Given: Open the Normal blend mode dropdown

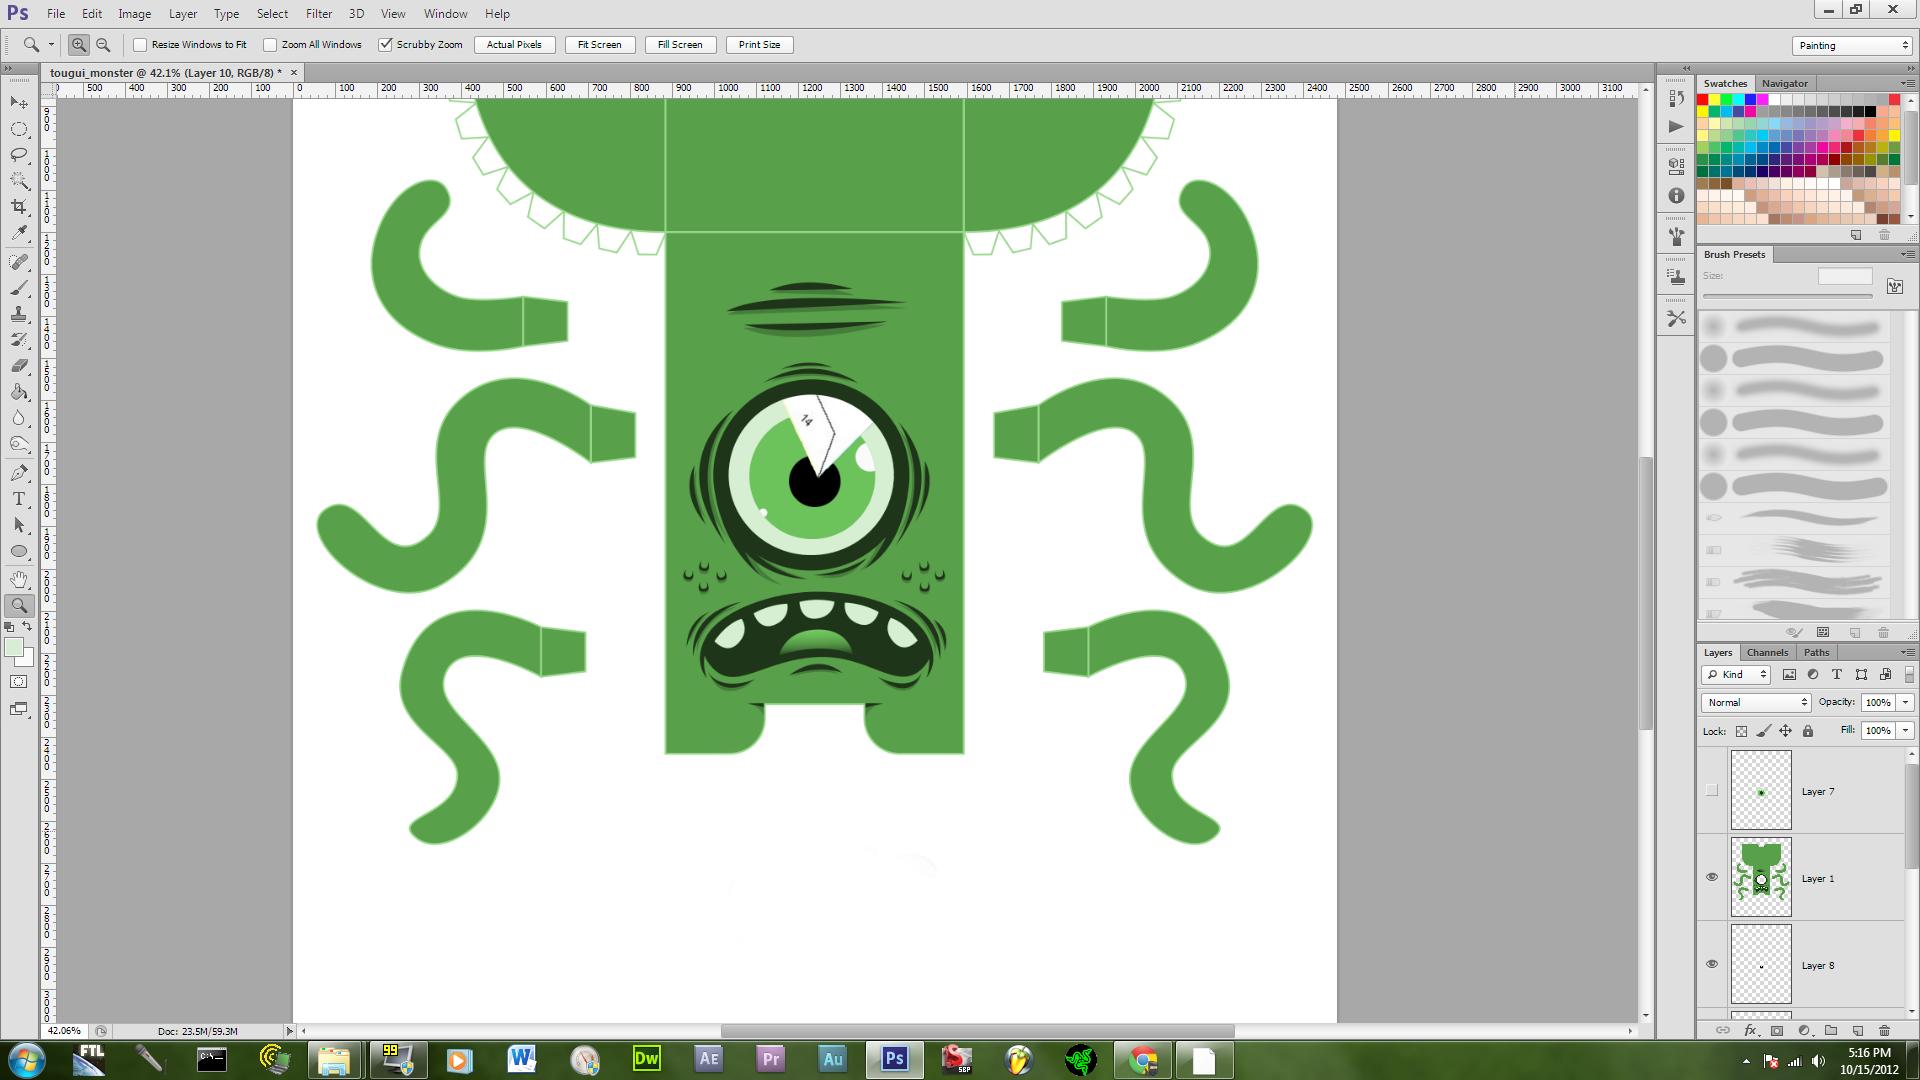Looking at the screenshot, I should point(1756,703).
